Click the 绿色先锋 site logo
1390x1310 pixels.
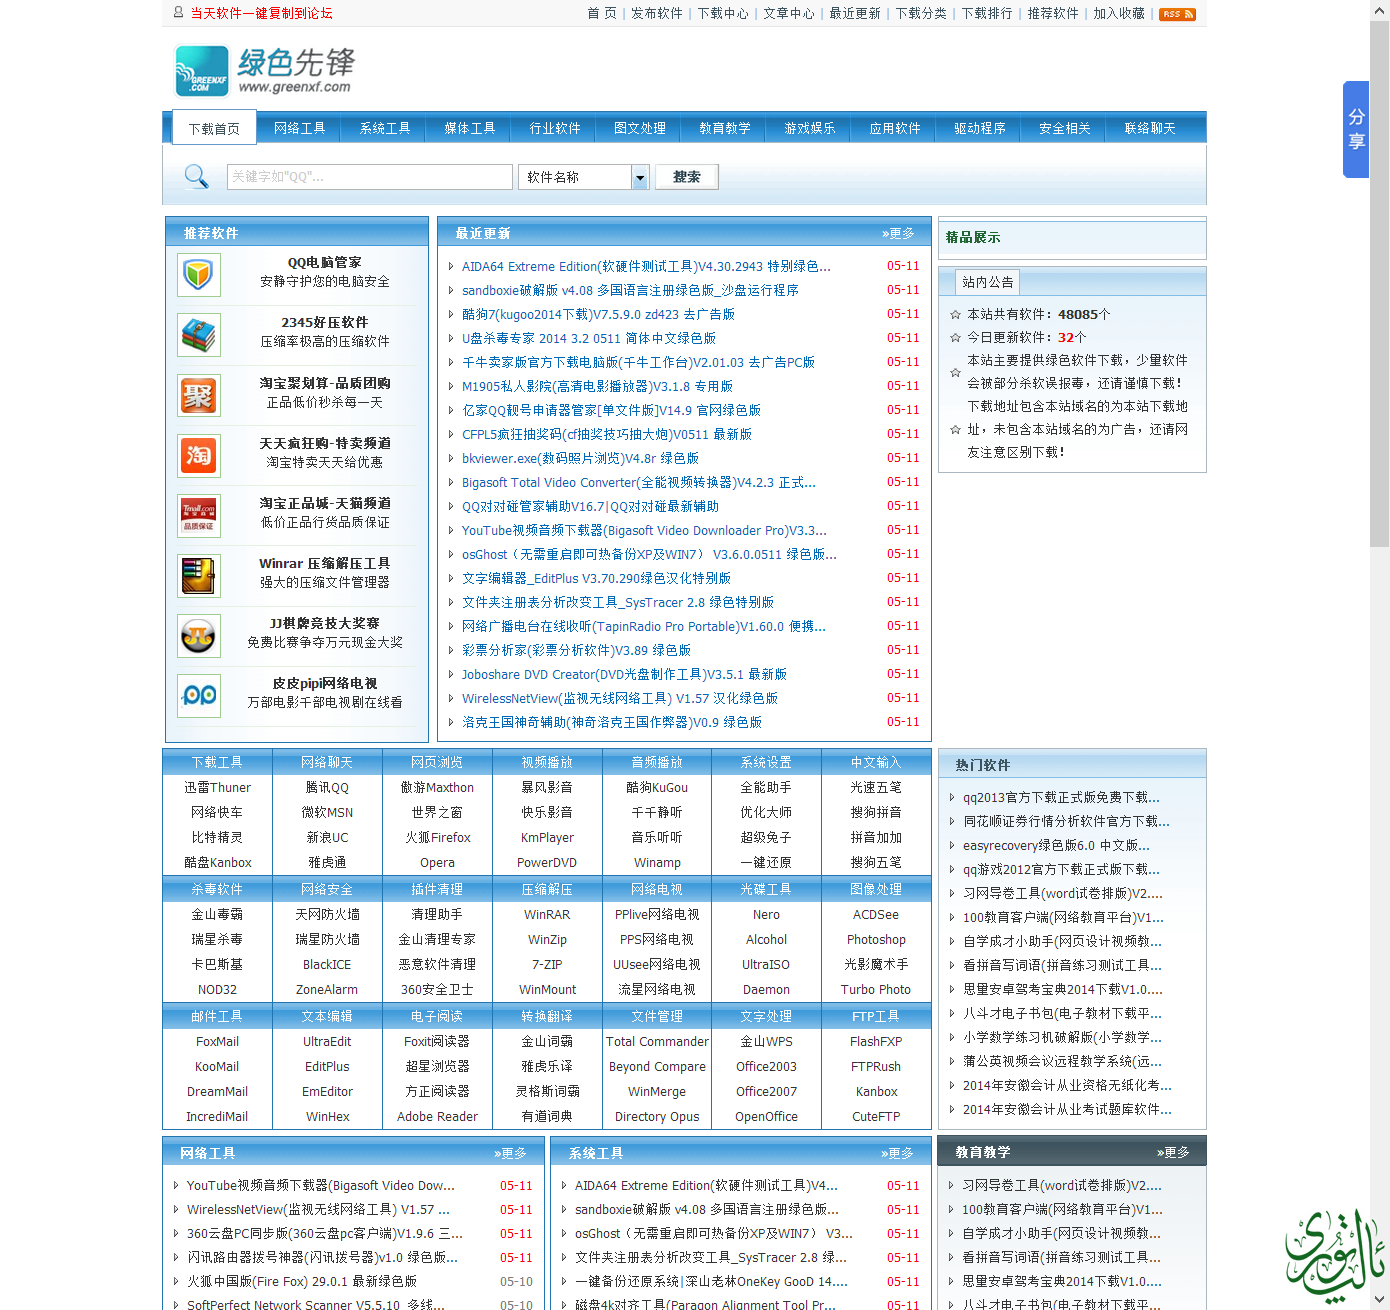tap(264, 70)
